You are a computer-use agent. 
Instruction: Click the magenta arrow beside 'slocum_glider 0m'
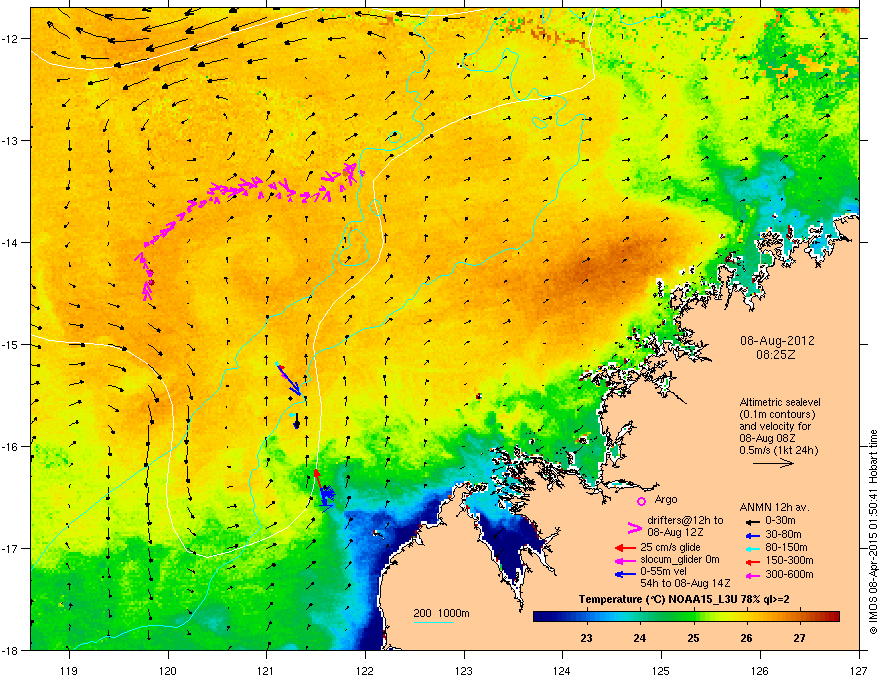(625, 560)
